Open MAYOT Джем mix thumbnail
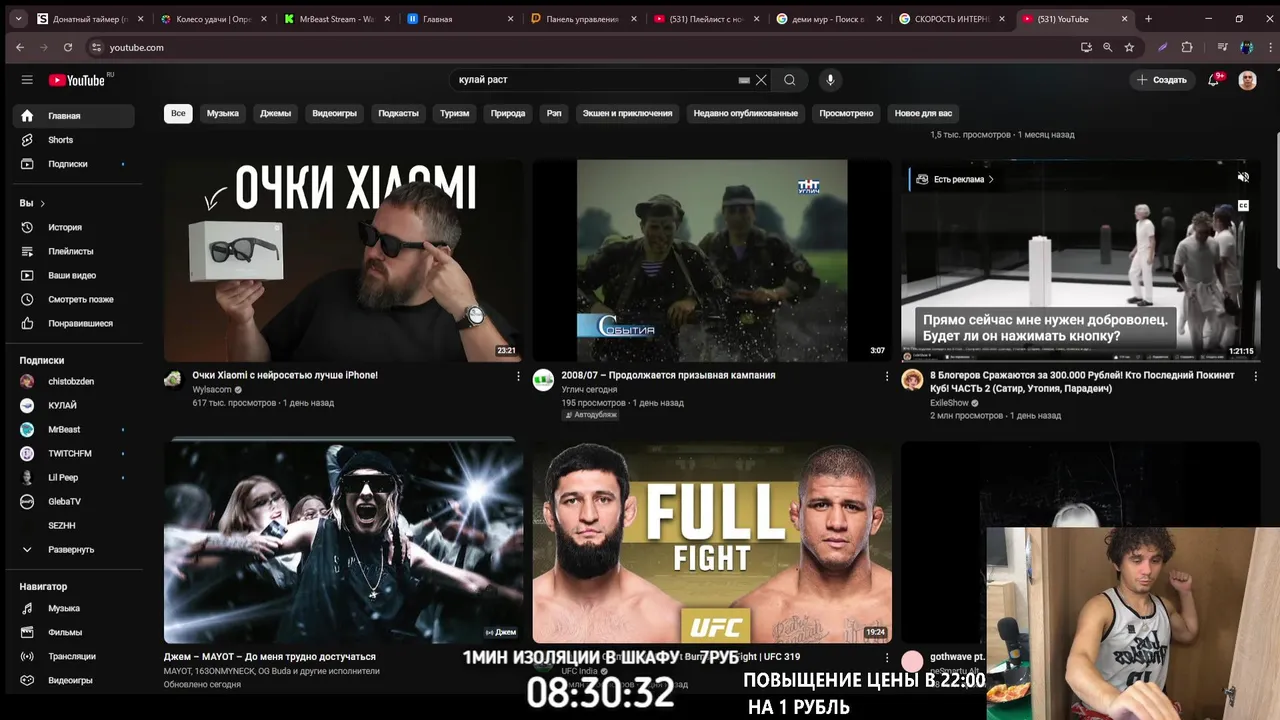1280x720 pixels. pyautogui.click(x=343, y=542)
